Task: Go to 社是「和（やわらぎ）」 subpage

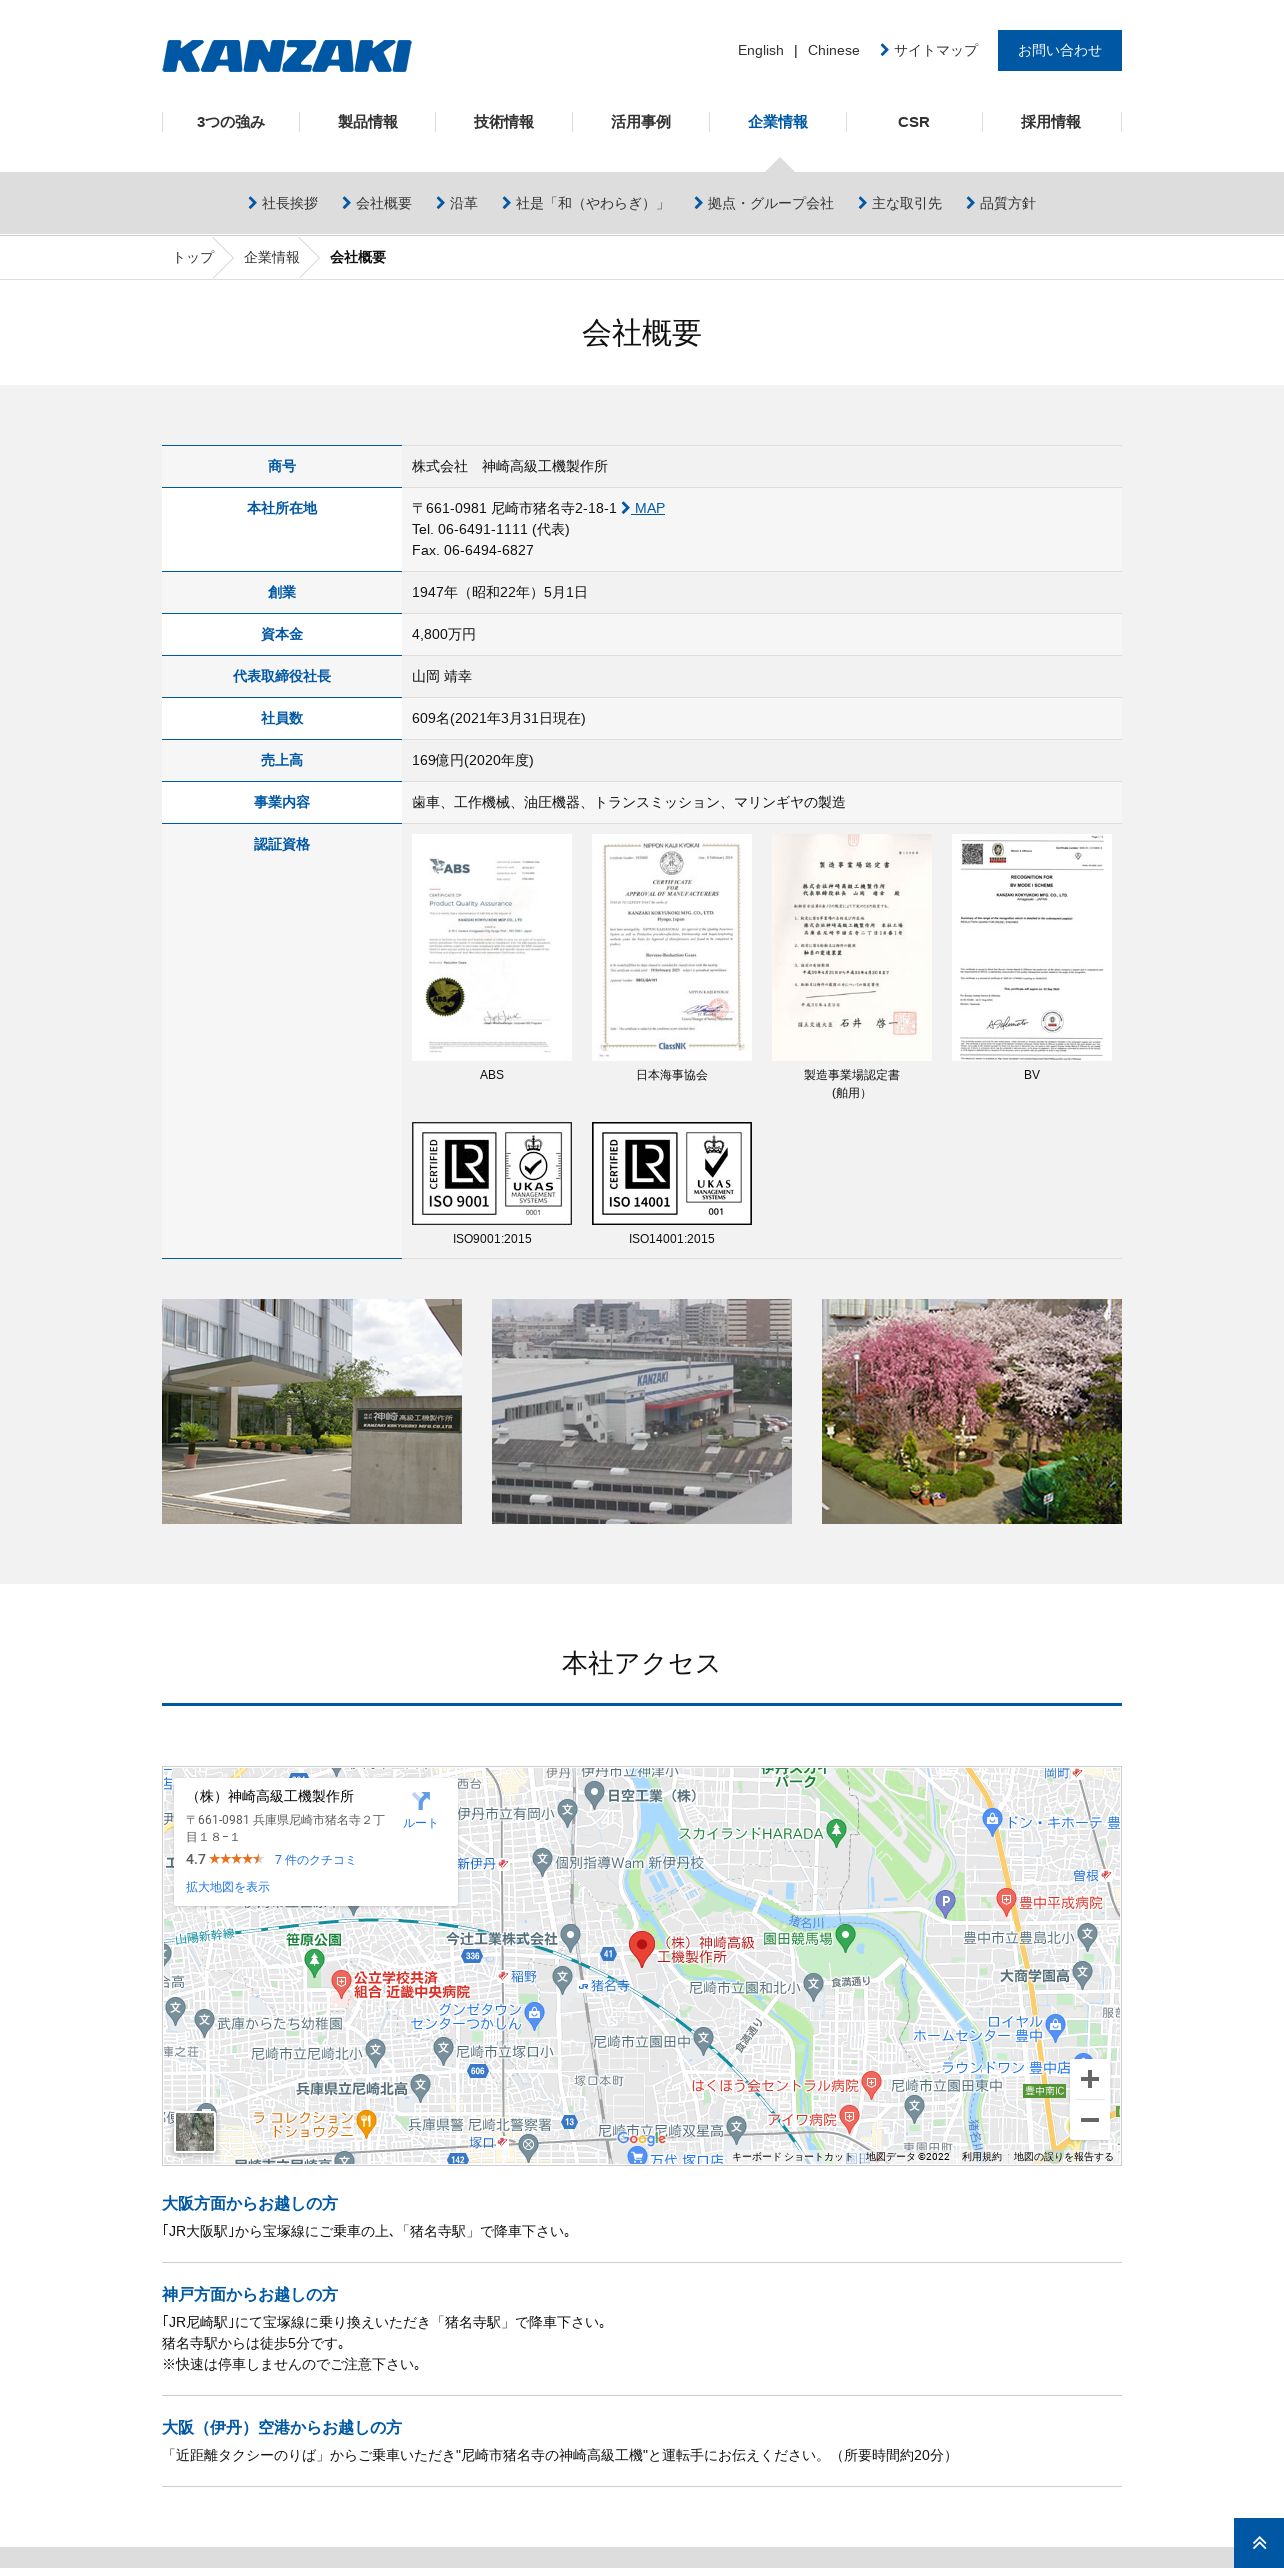Action: coord(586,203)
